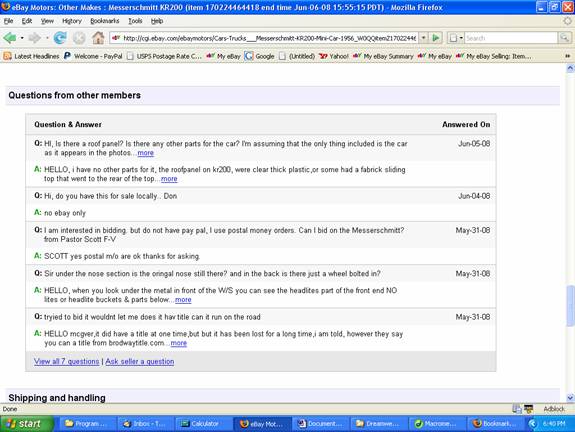The width and height of the screenshot is (575, 432).
Task: Click more link on roof panel question
Action: pos(146,153)
